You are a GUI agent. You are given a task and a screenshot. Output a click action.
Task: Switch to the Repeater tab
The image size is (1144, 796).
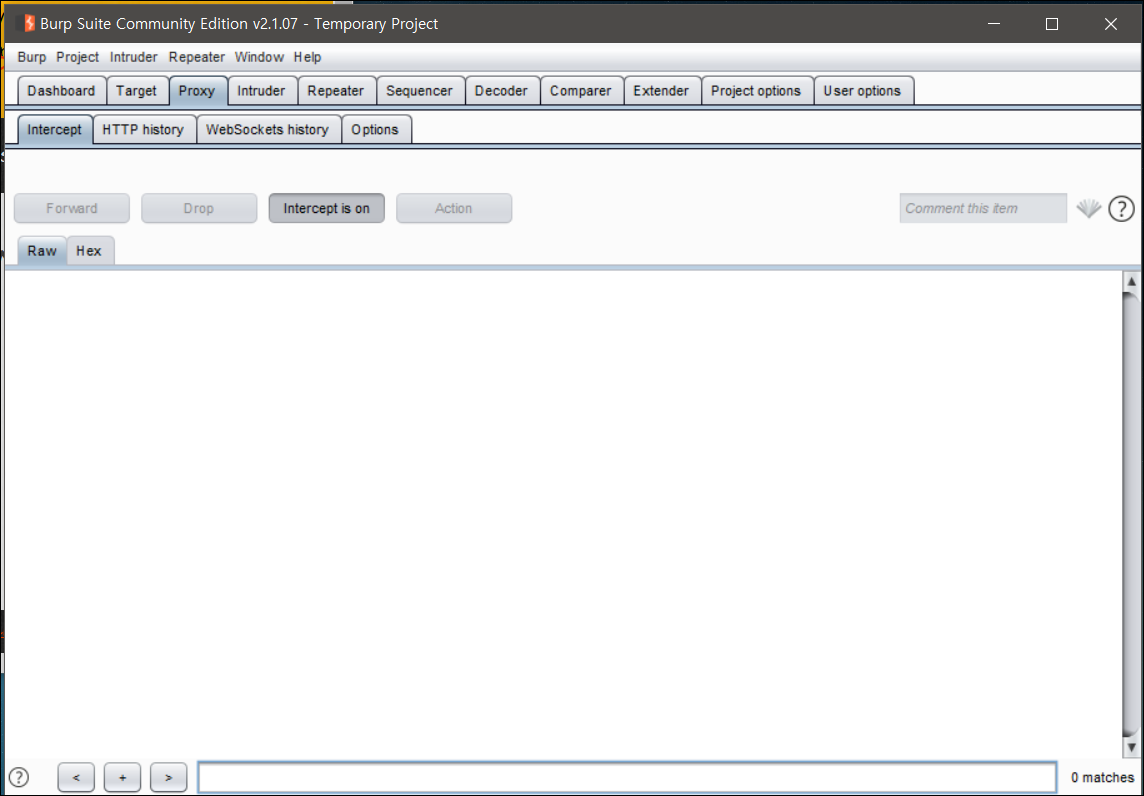coord(336,90)
